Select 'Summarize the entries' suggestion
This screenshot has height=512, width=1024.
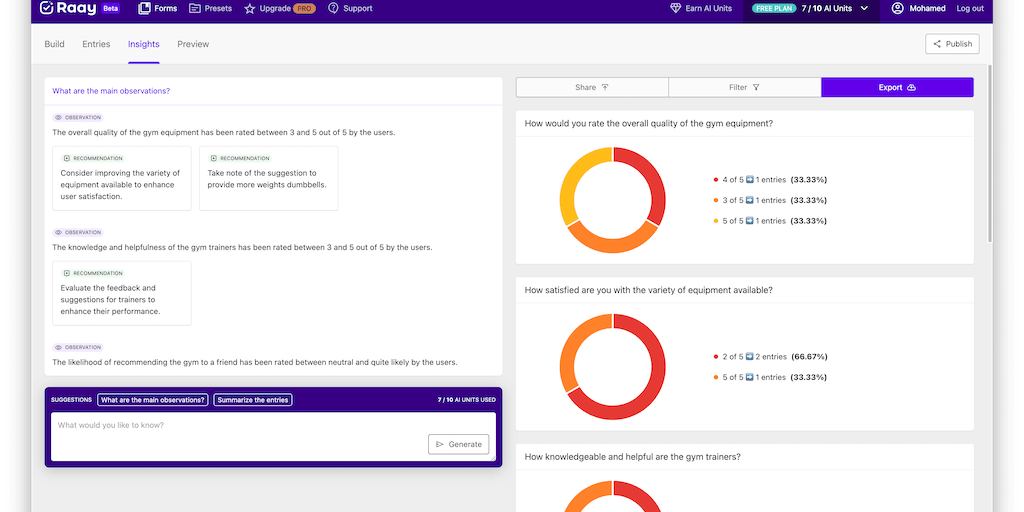(x=253, y=400)
